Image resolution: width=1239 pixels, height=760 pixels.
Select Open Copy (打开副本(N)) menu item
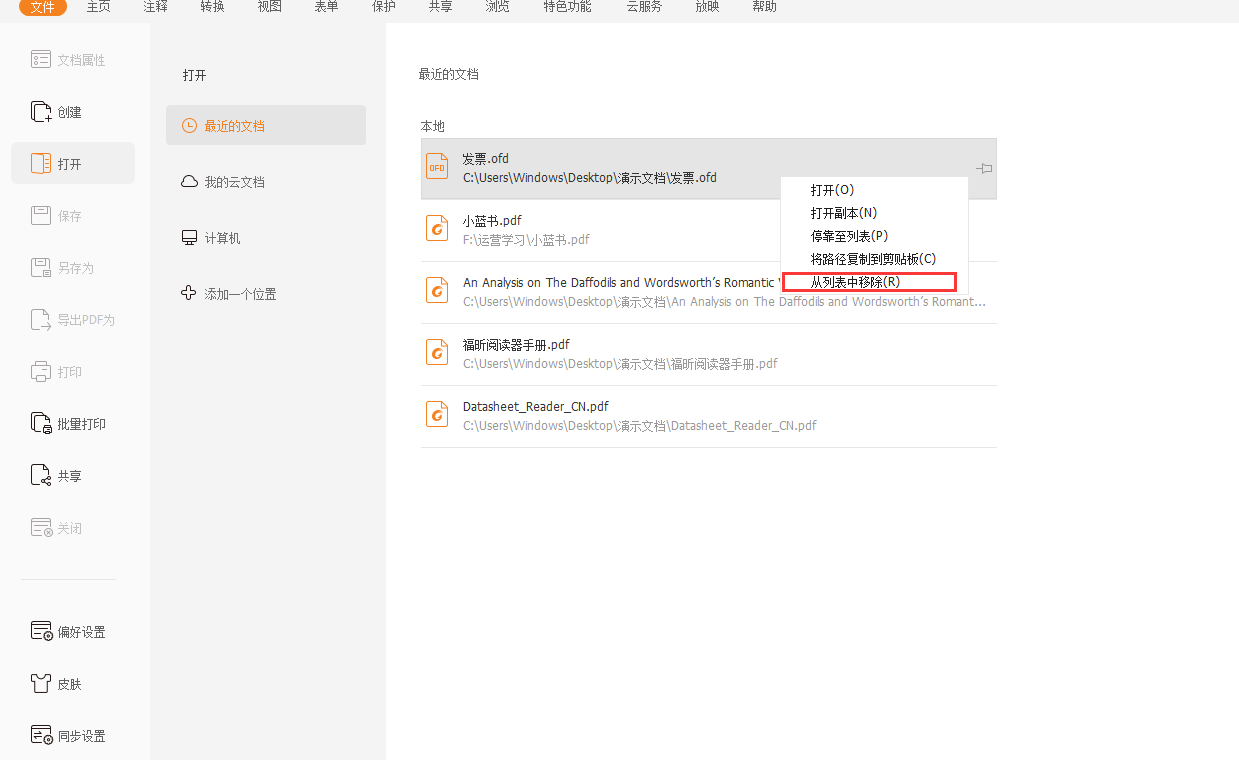843,213
